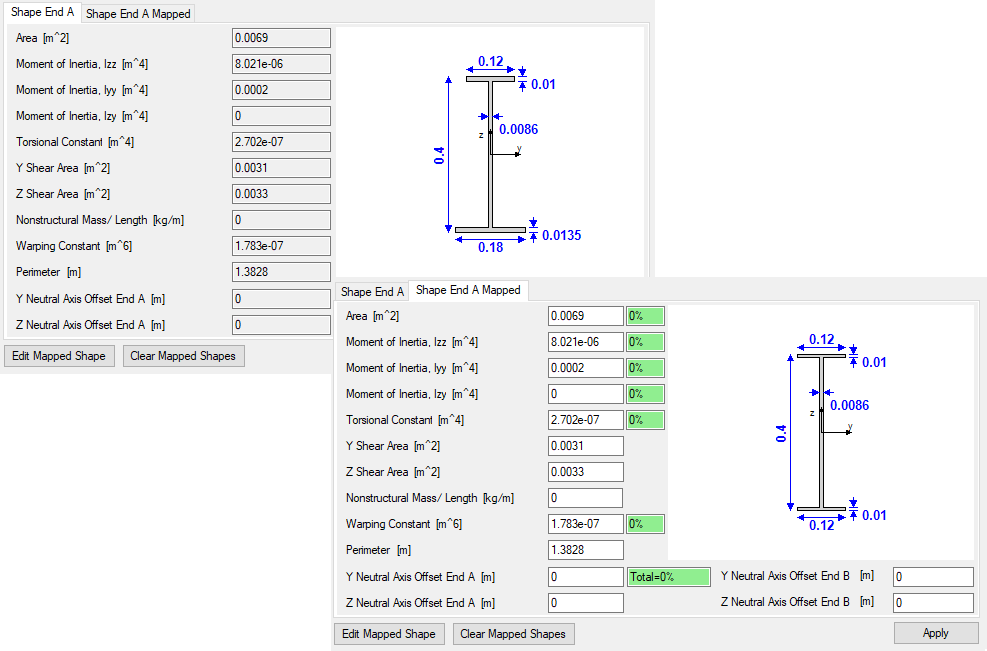Click the mapped I-beam cross-section preview
987x651 pixels.
[x=821, y=433]
